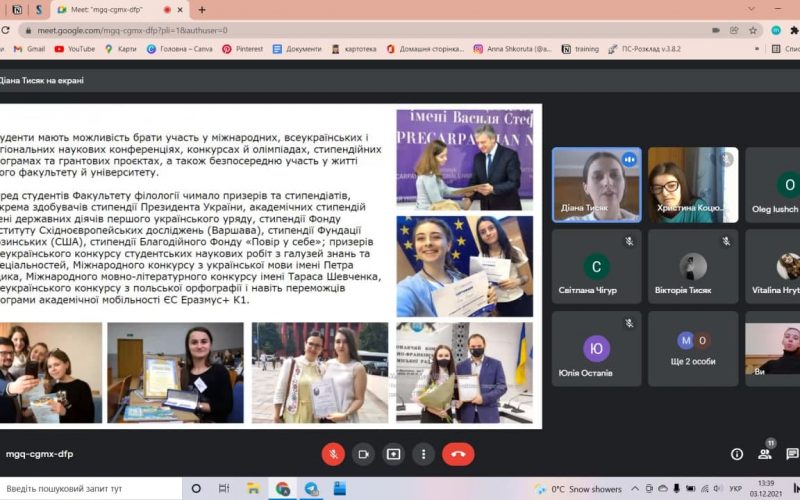Open the YouTube bookmark
The width and height of the screenshot is (800, 500).
point(75,48)
